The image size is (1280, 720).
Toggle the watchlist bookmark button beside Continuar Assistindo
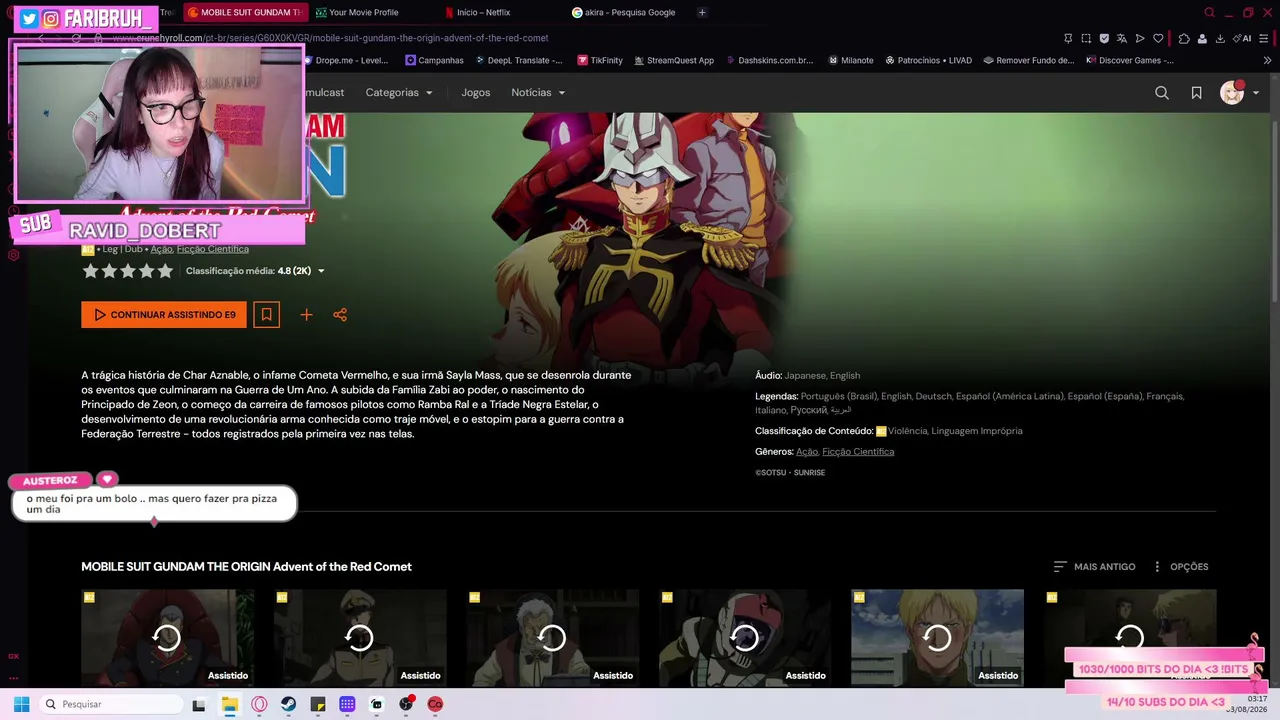266,314
